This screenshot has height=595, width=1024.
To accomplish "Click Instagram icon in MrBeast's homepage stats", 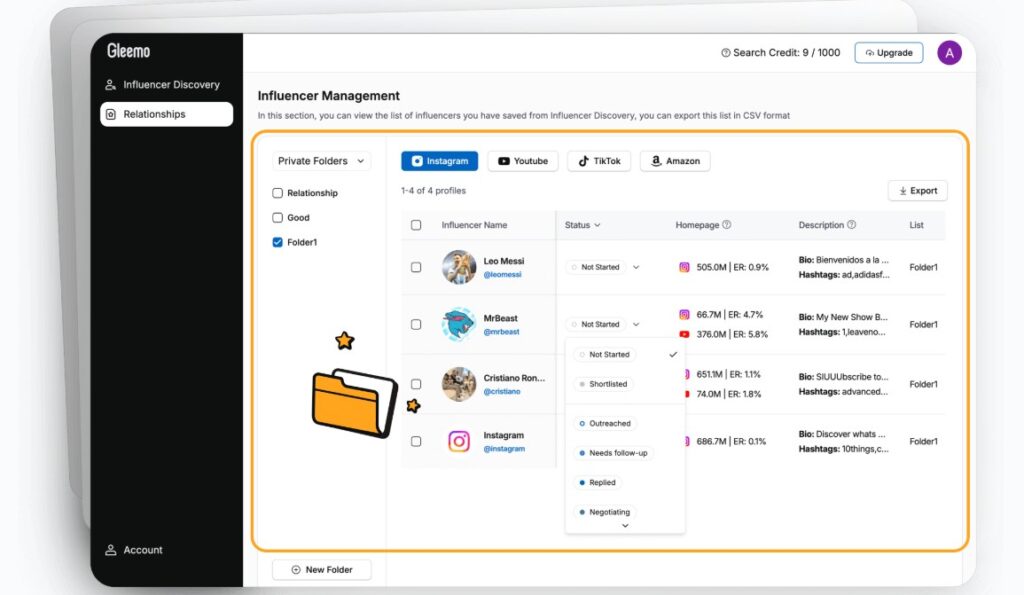I will coord(684,315).
